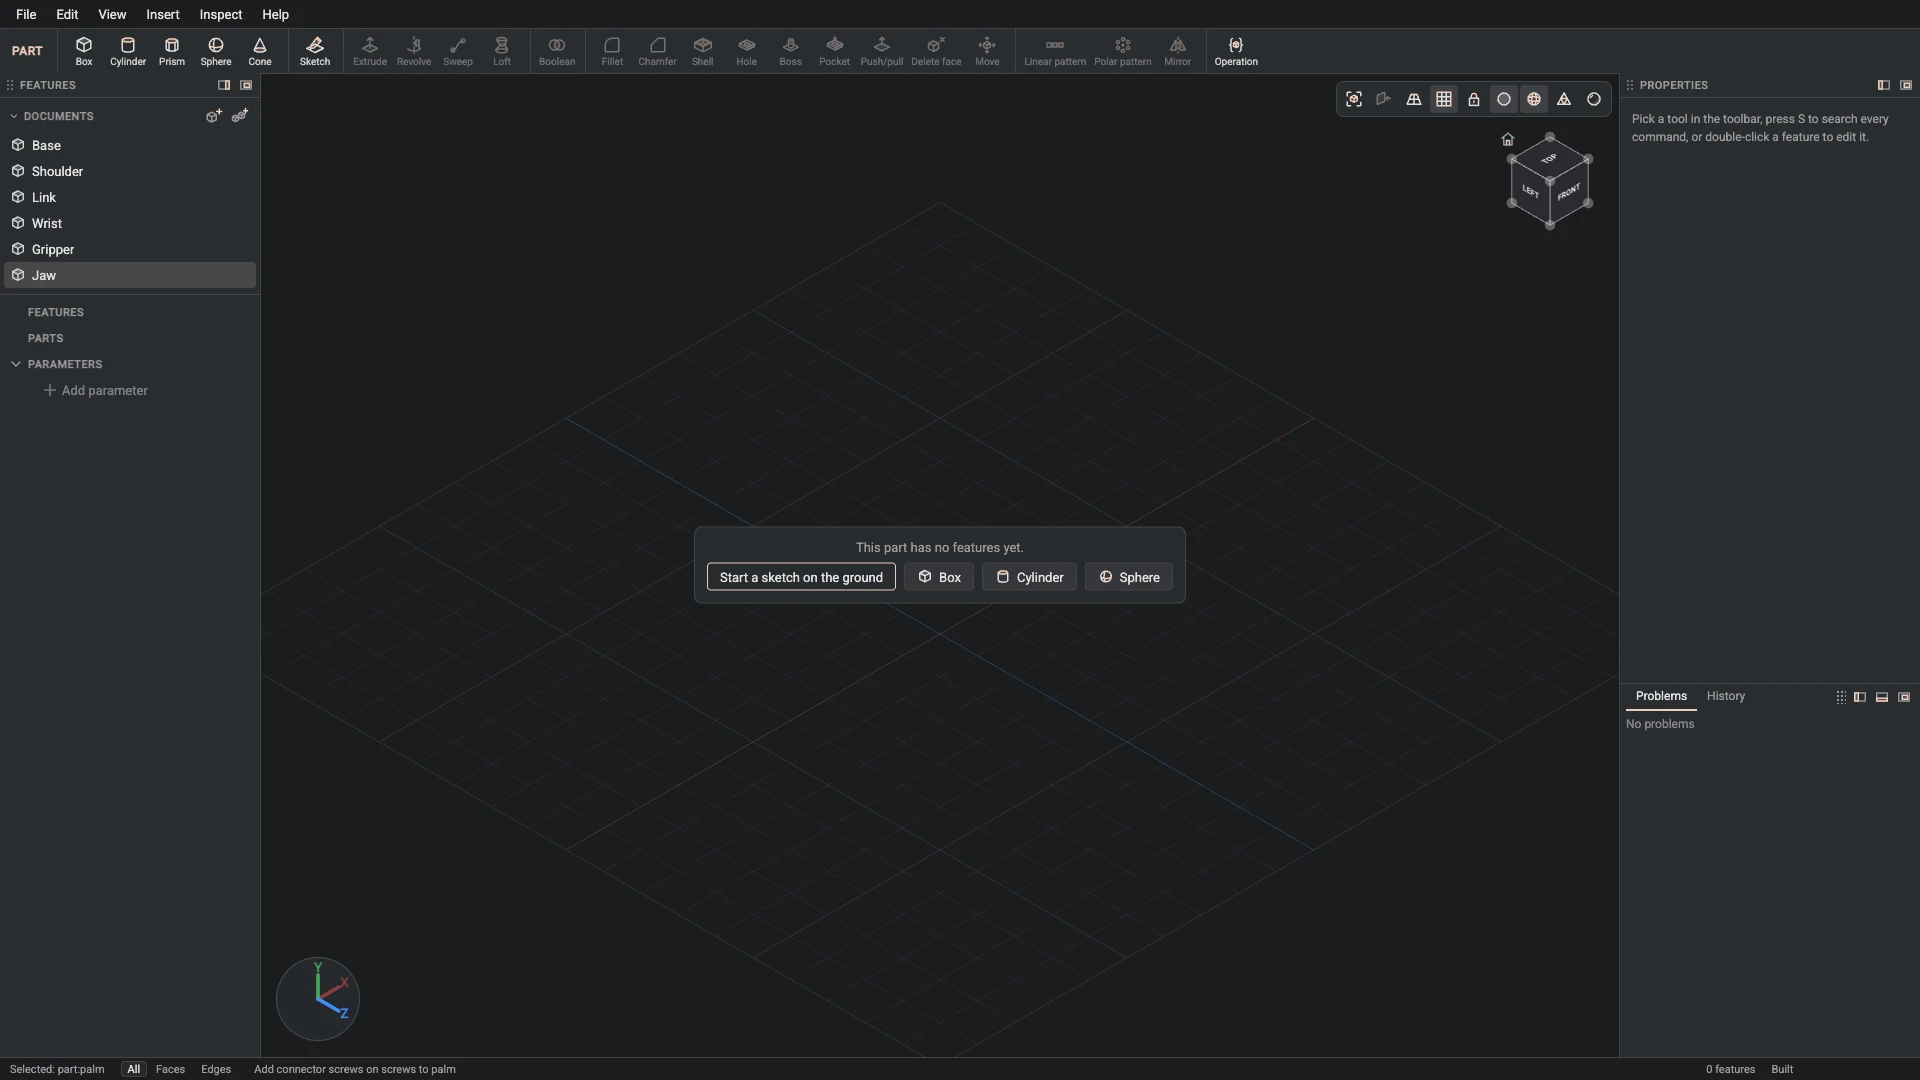Set selection filter to All
1920x1080 pixels.
pyautogui.click(x=133, y=1069)
